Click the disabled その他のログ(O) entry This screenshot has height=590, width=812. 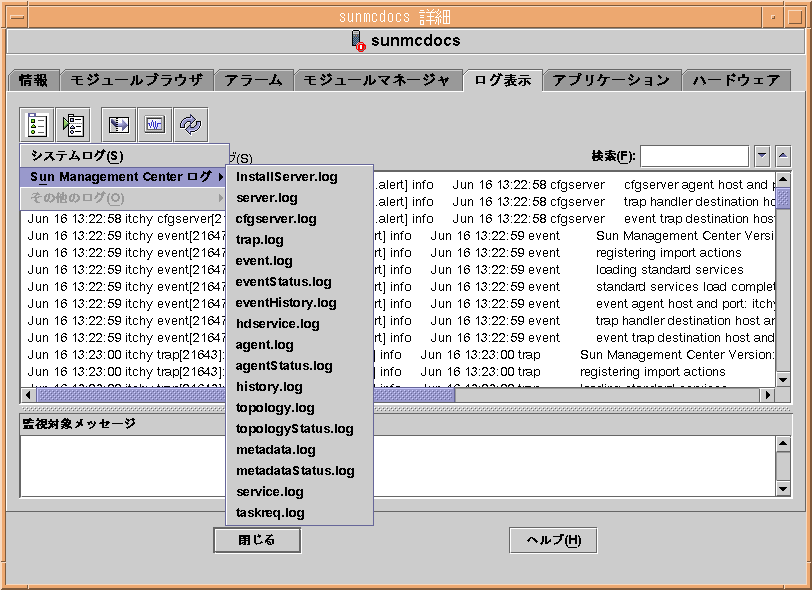124,198
